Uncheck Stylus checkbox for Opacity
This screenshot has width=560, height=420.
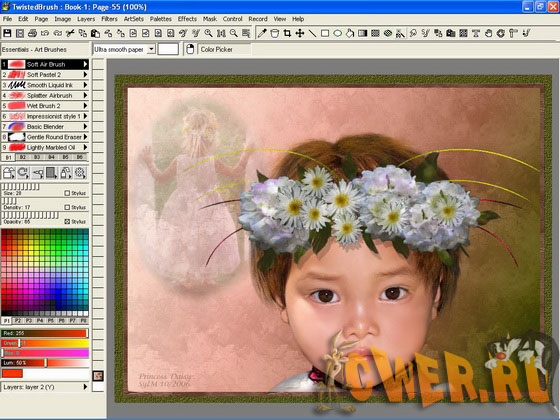(67, 221)
